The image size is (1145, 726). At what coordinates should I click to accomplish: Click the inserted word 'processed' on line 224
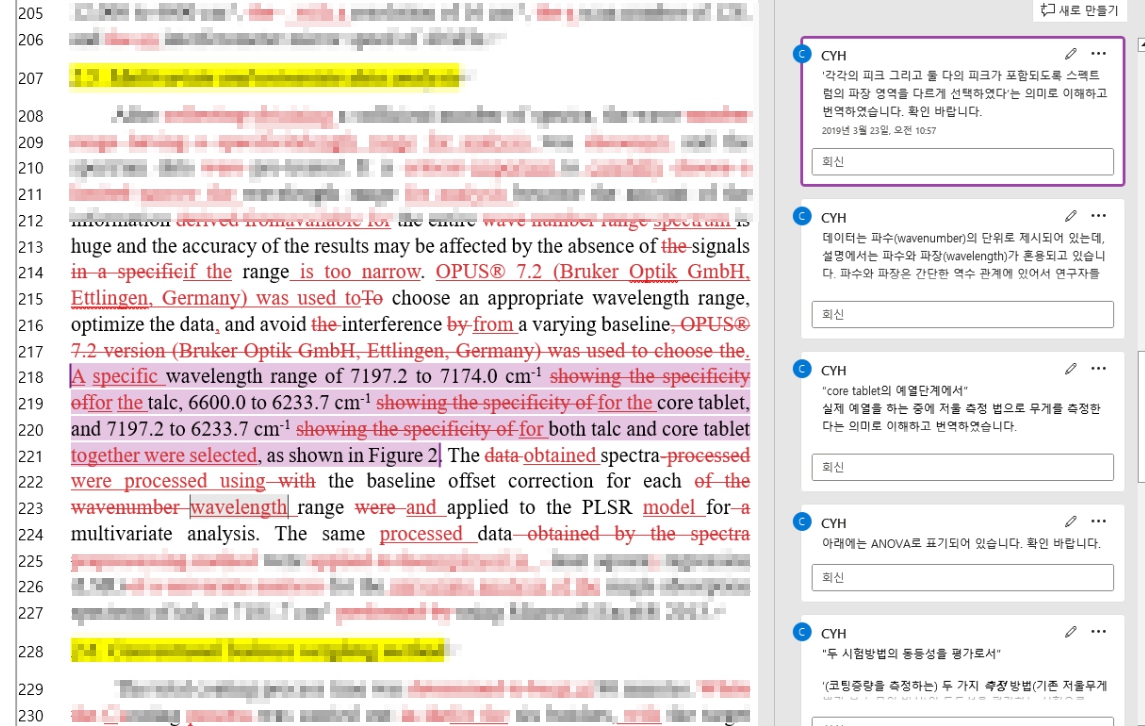coord(421,534)
